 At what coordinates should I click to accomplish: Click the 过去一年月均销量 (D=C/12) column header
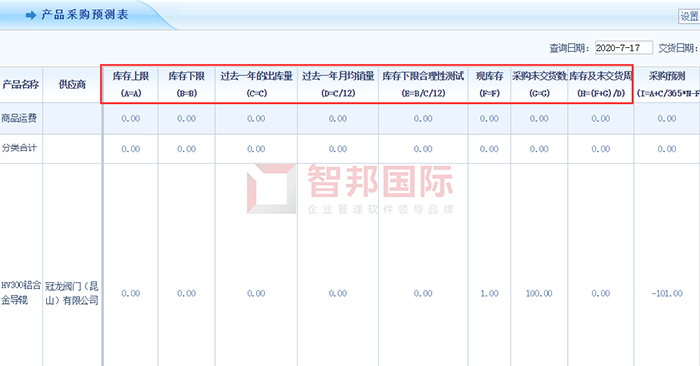(338, 84)
